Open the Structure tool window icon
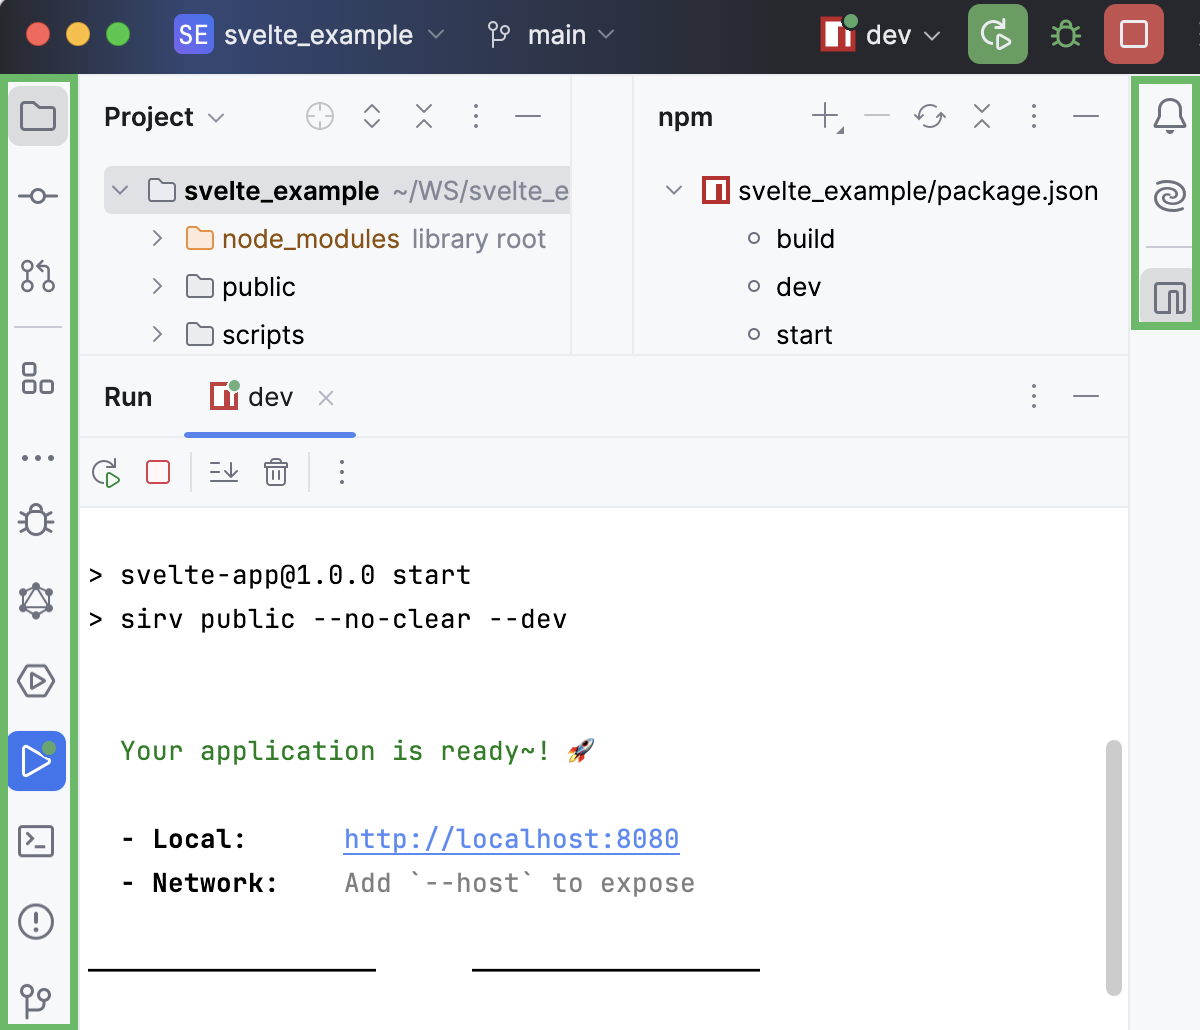The height and width of the screenshot is (1030, 1200). [x=37, y=379]
